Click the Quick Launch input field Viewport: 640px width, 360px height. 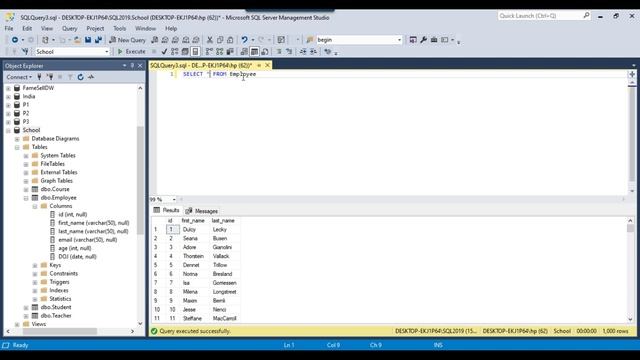tap(540, 16)
